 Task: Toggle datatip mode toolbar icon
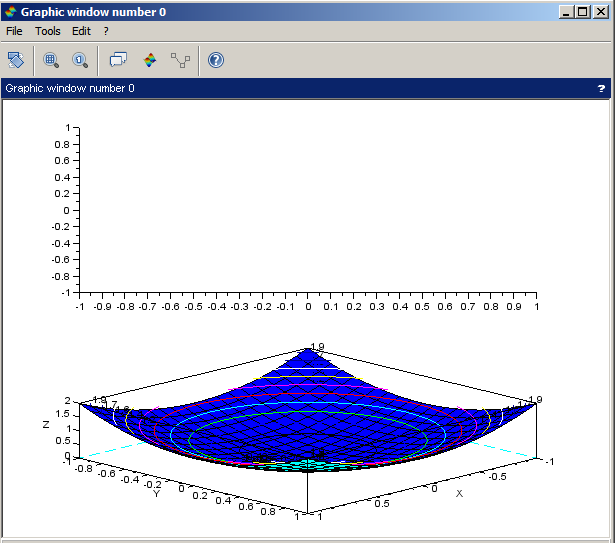[x=118, y=60]
